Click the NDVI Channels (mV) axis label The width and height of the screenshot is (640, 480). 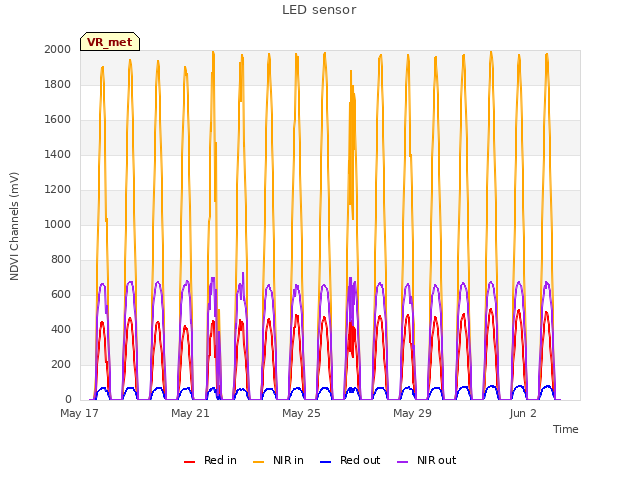(14, 226)
